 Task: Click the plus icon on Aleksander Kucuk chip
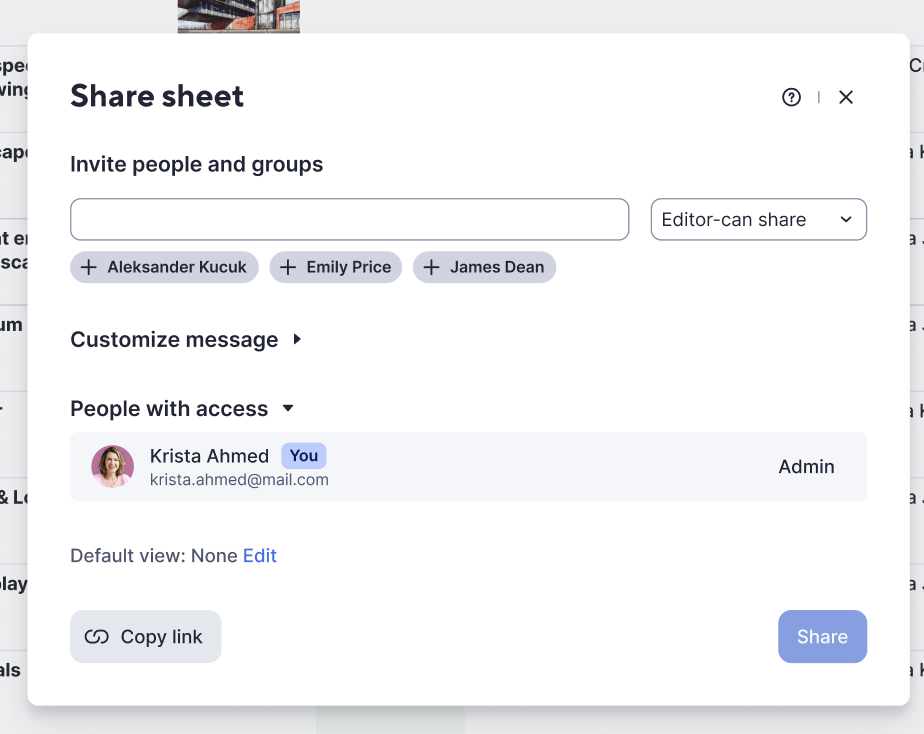pos(88,267)
